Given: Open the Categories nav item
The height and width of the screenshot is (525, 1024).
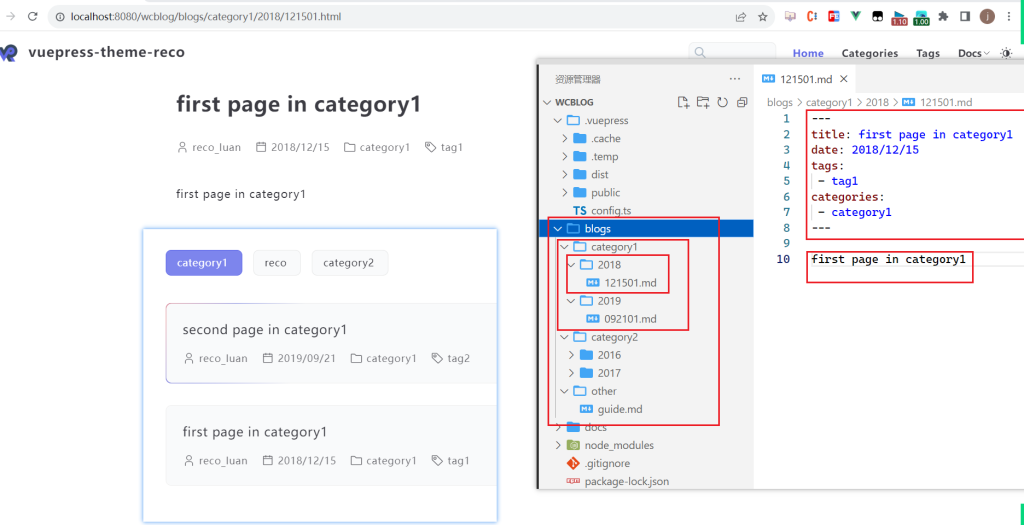Looking at the screenshot, I should (x=869, y=53).
